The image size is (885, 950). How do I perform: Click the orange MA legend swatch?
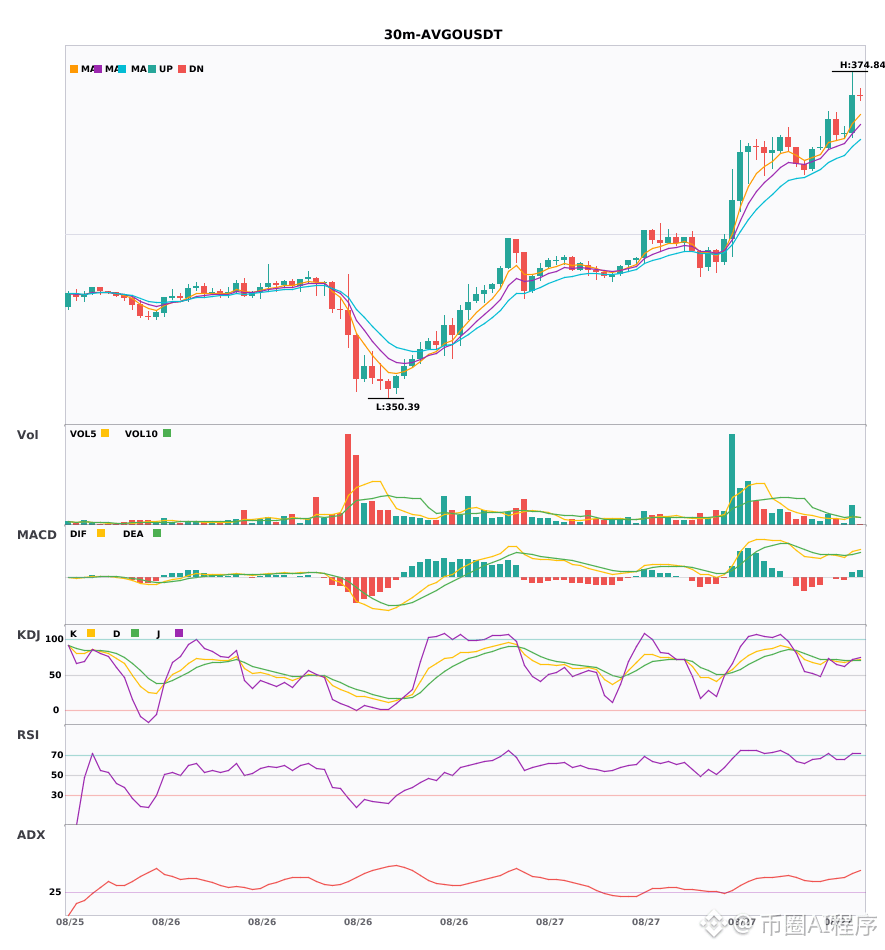(x=74, y=69)
